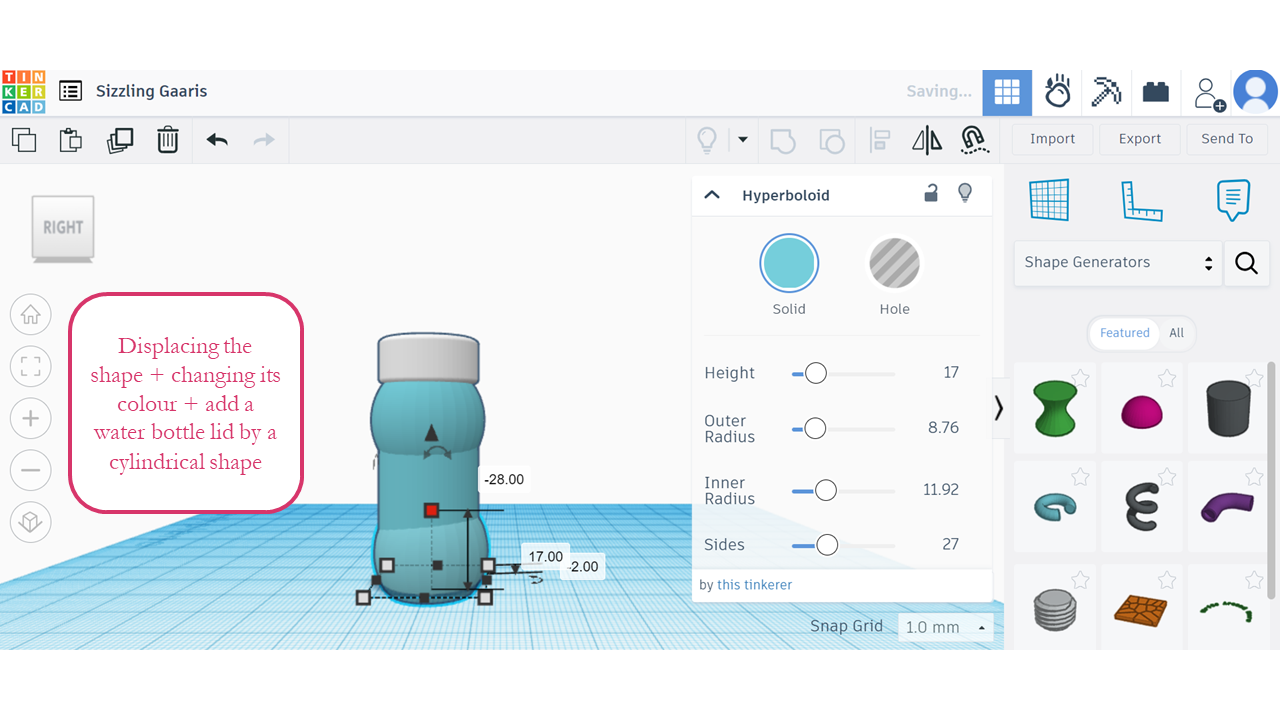Screen dimensions: 1280x720
Task: Open the Notes tool
Action: 1233,200
